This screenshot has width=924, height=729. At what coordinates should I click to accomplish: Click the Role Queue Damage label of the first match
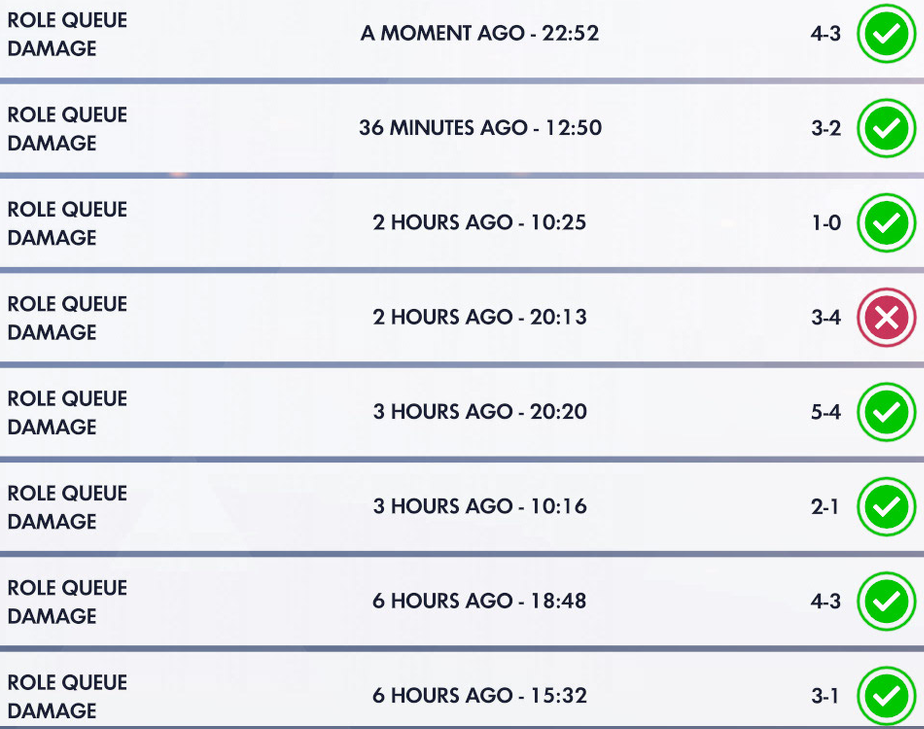point(67,34)
